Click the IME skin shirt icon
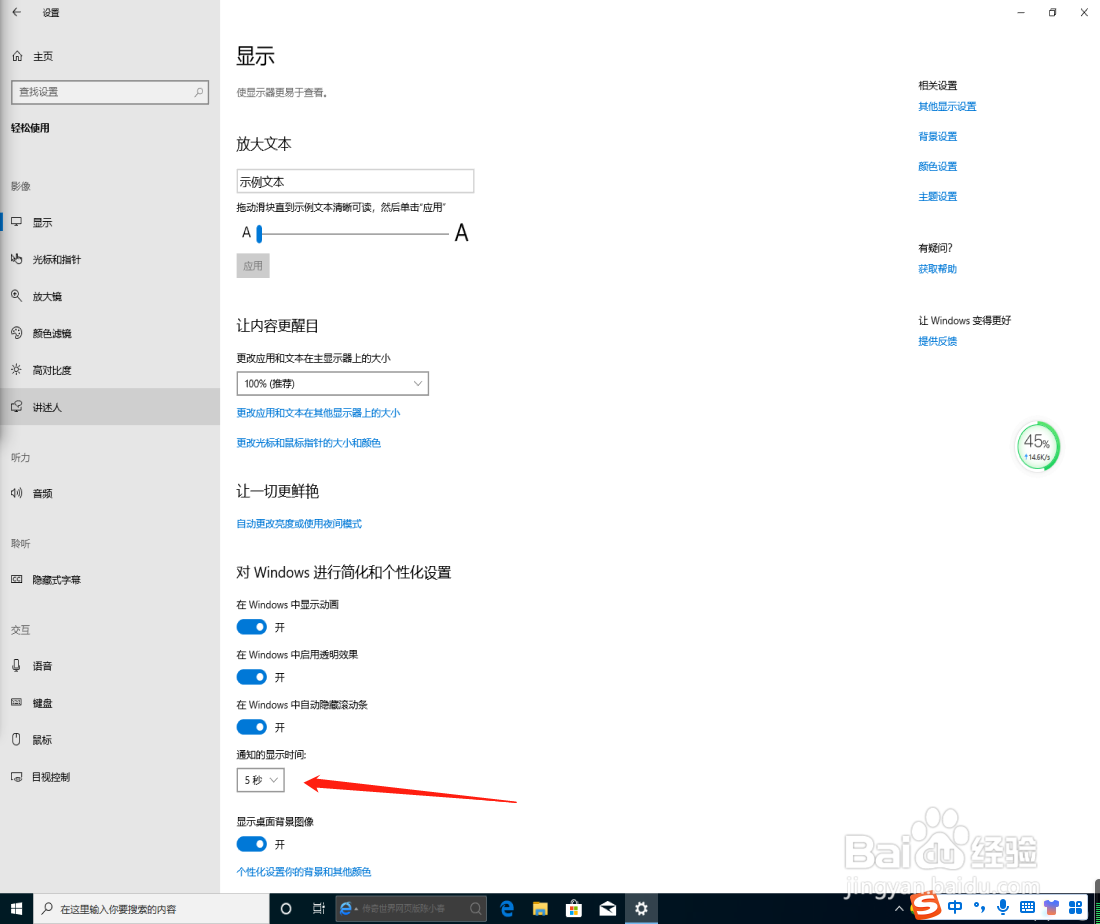1100x924 pixels. [x=1051, y=907]
